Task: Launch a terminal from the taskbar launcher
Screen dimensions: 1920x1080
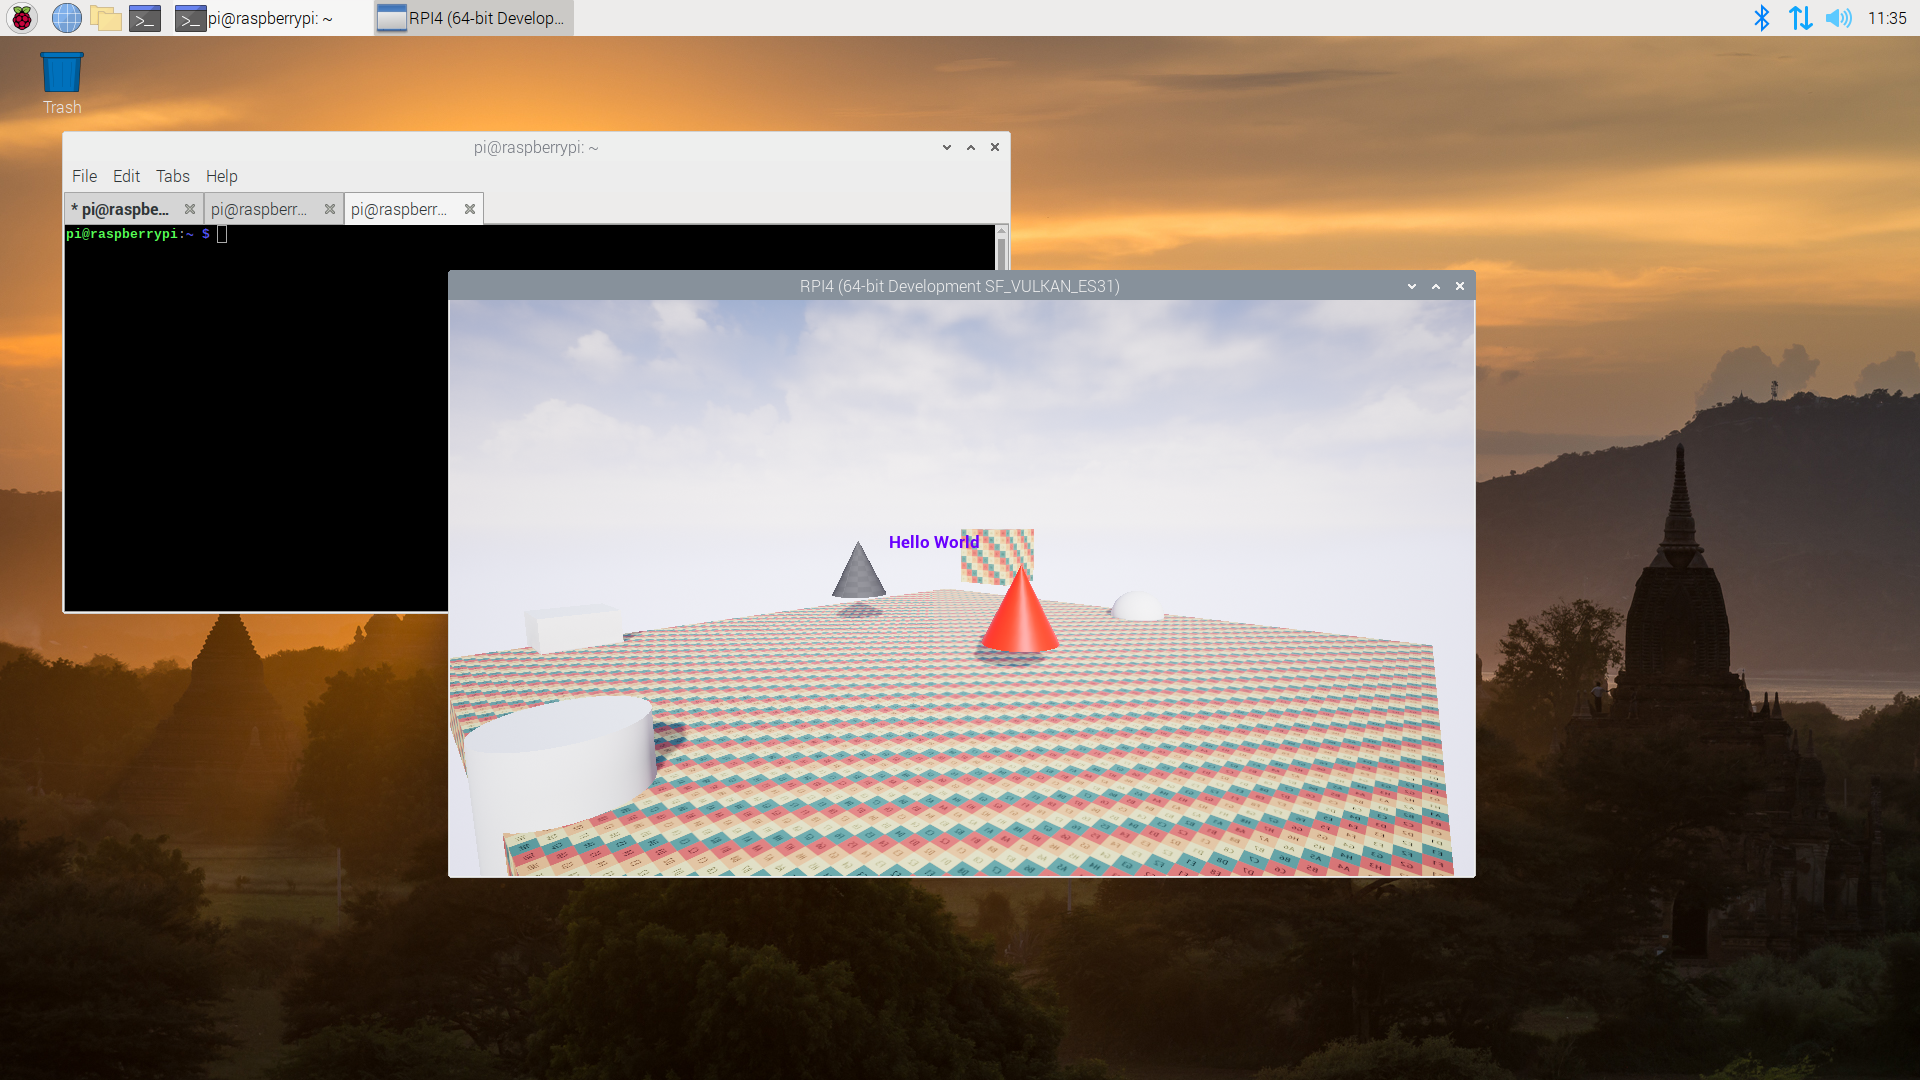Action: pyautogui.click(x=145, y=18)
